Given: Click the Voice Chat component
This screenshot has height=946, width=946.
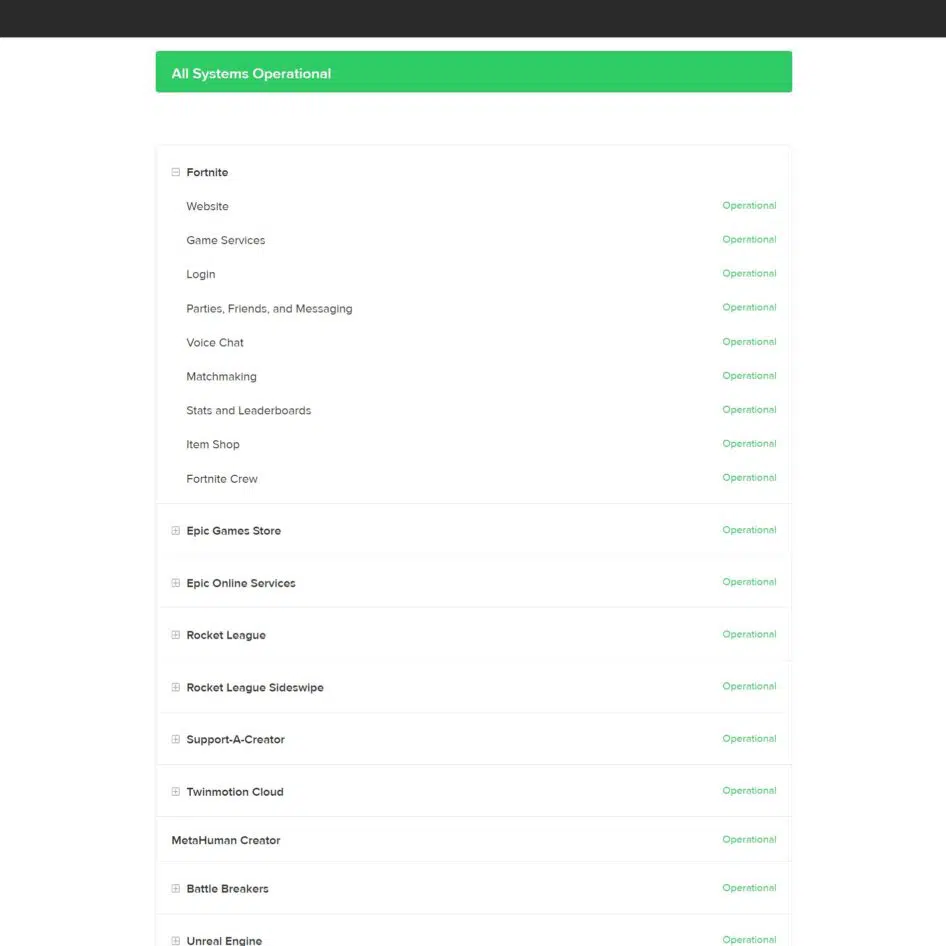Looking at the screenshot, I should click(215, 343).
